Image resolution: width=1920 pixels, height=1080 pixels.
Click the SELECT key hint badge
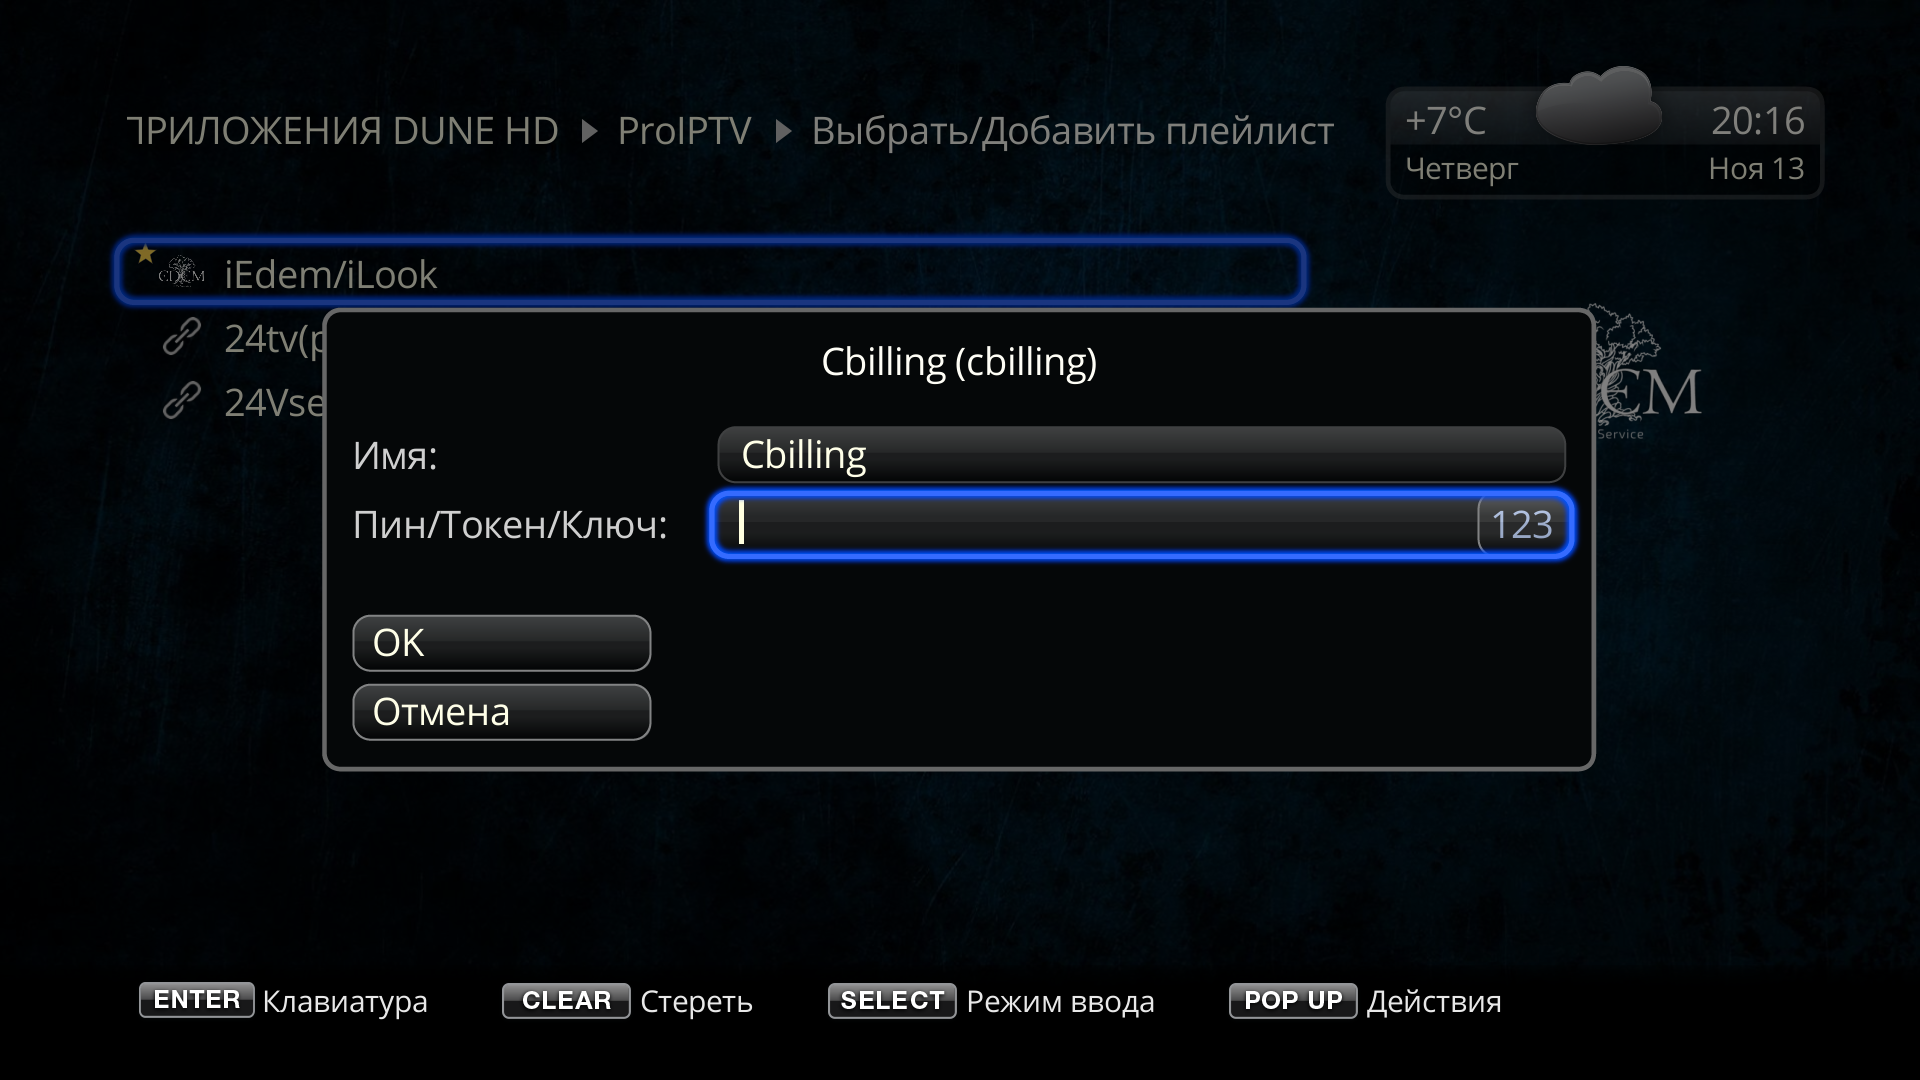(892, 1000)
